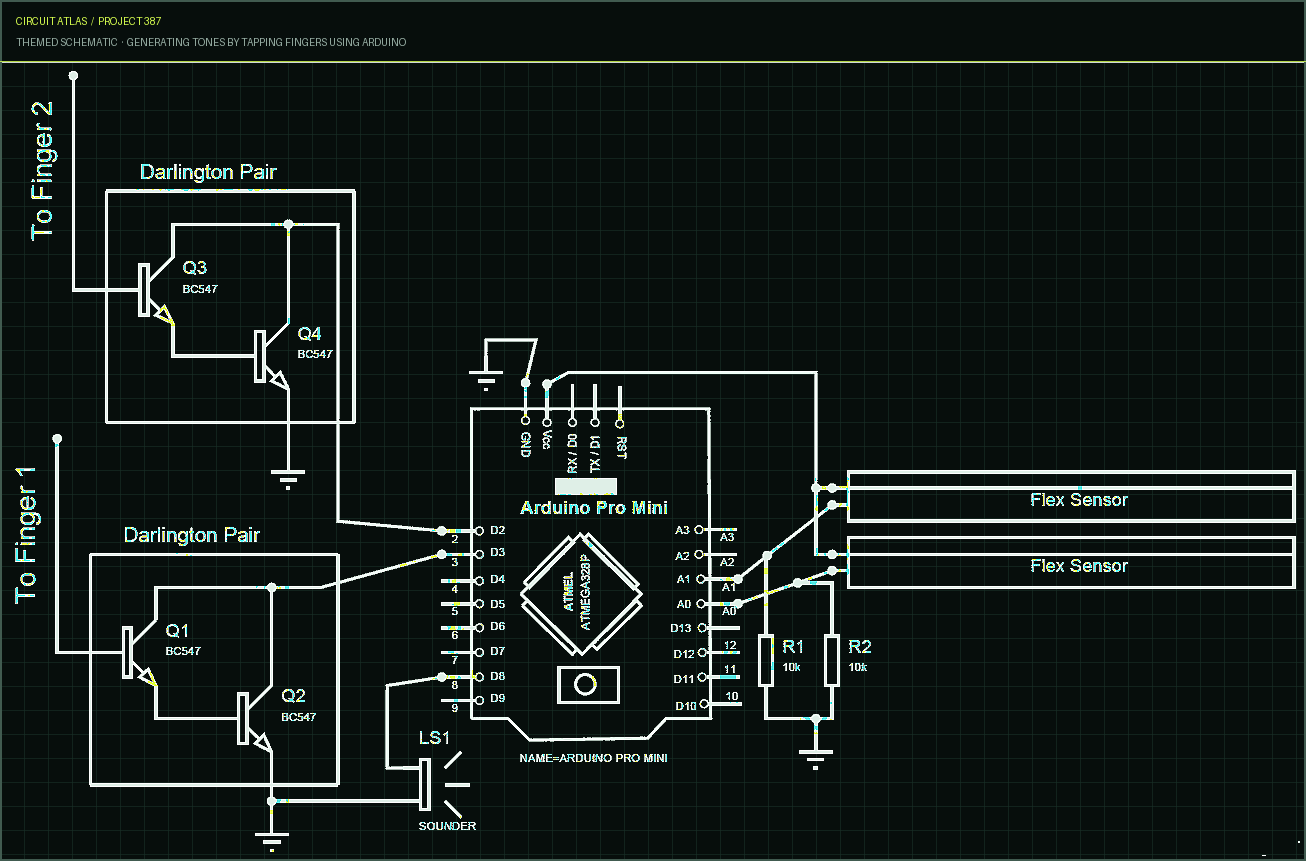Click the To Finger 1 wire terminal dot
This screenshot has height=861, width=1306.
[57, 439]
